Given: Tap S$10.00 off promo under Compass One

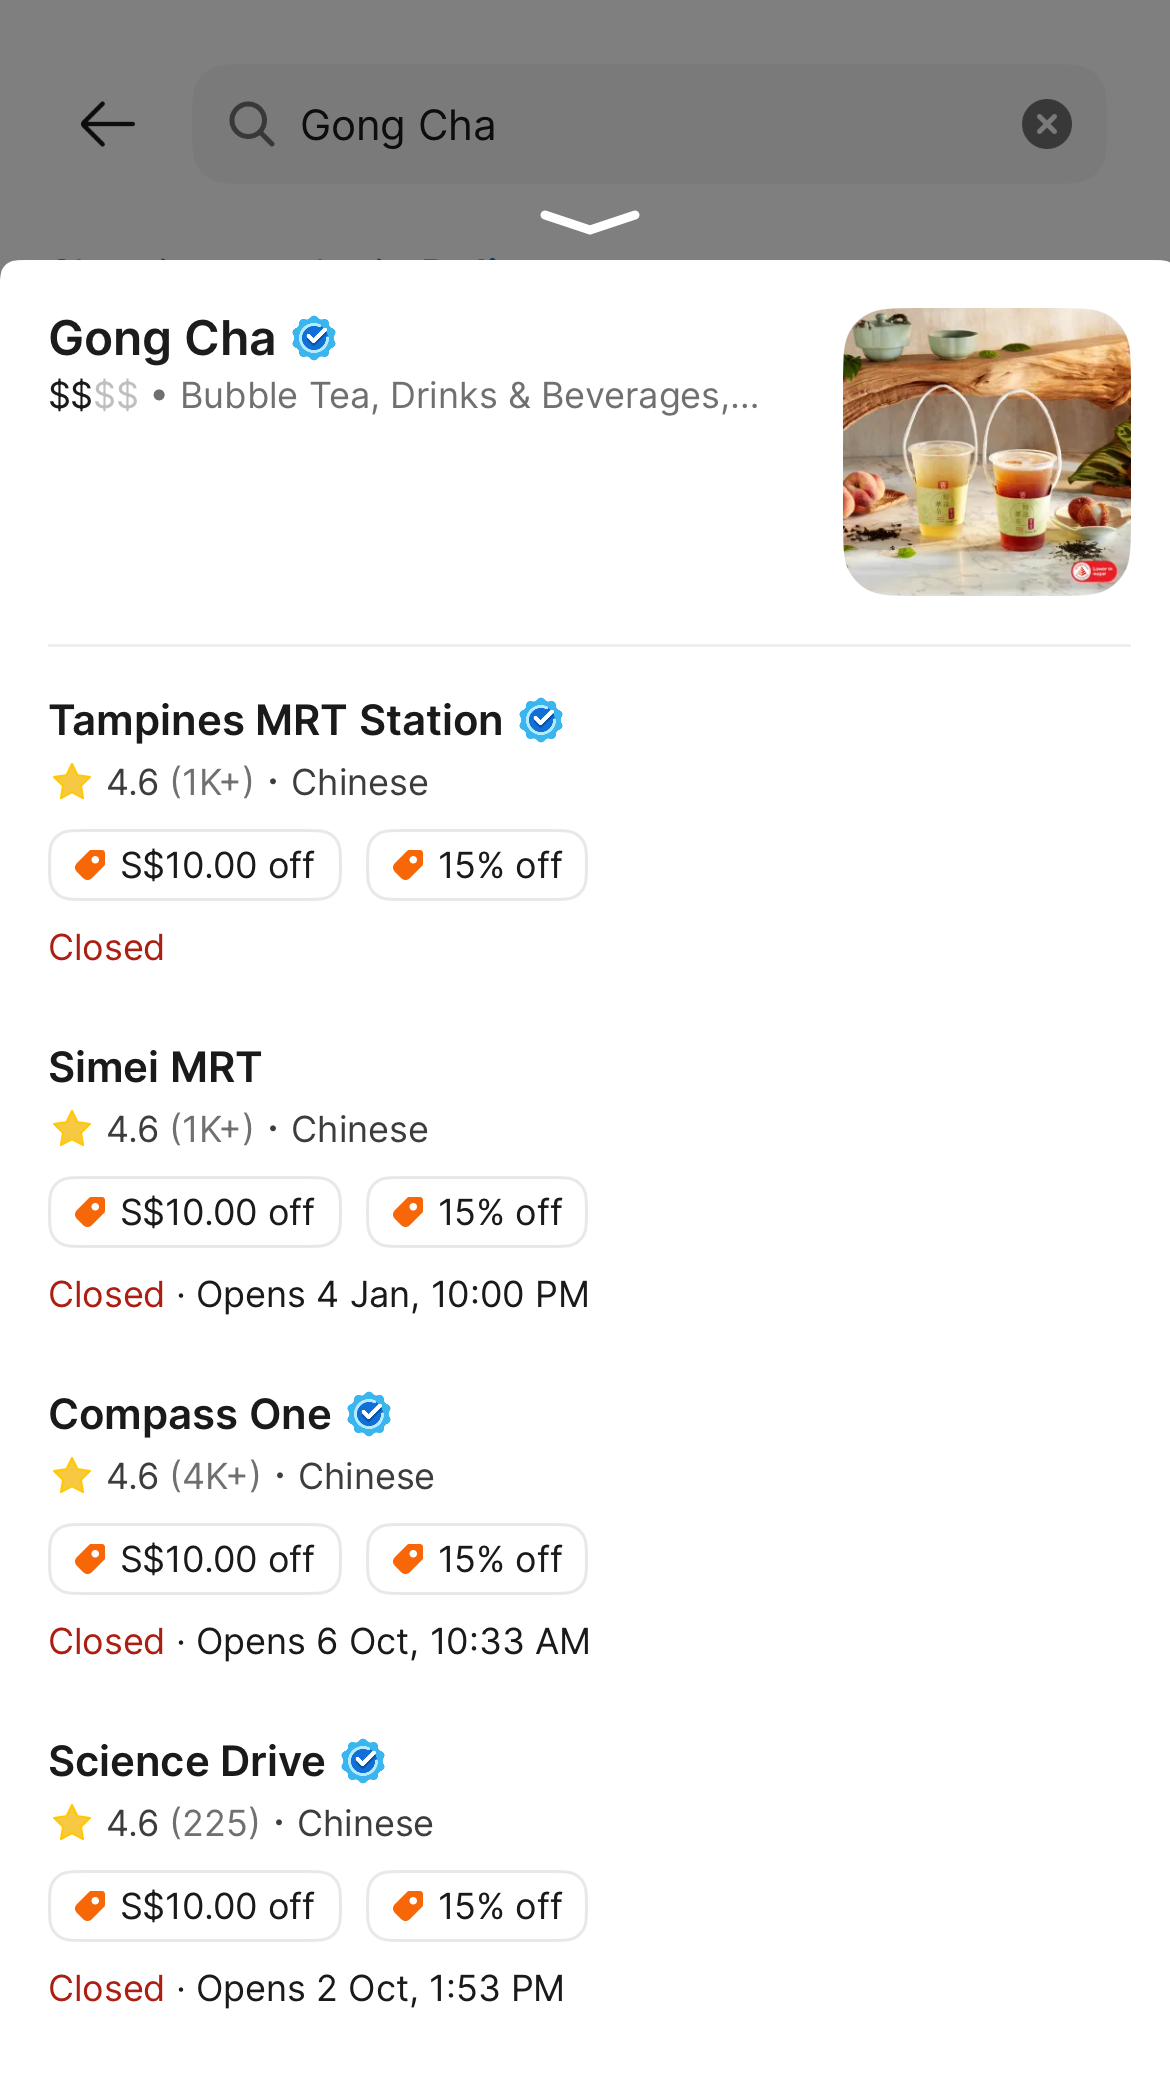Looking at the screenshot, I should pyautogui.click(x=195, y=1559).
